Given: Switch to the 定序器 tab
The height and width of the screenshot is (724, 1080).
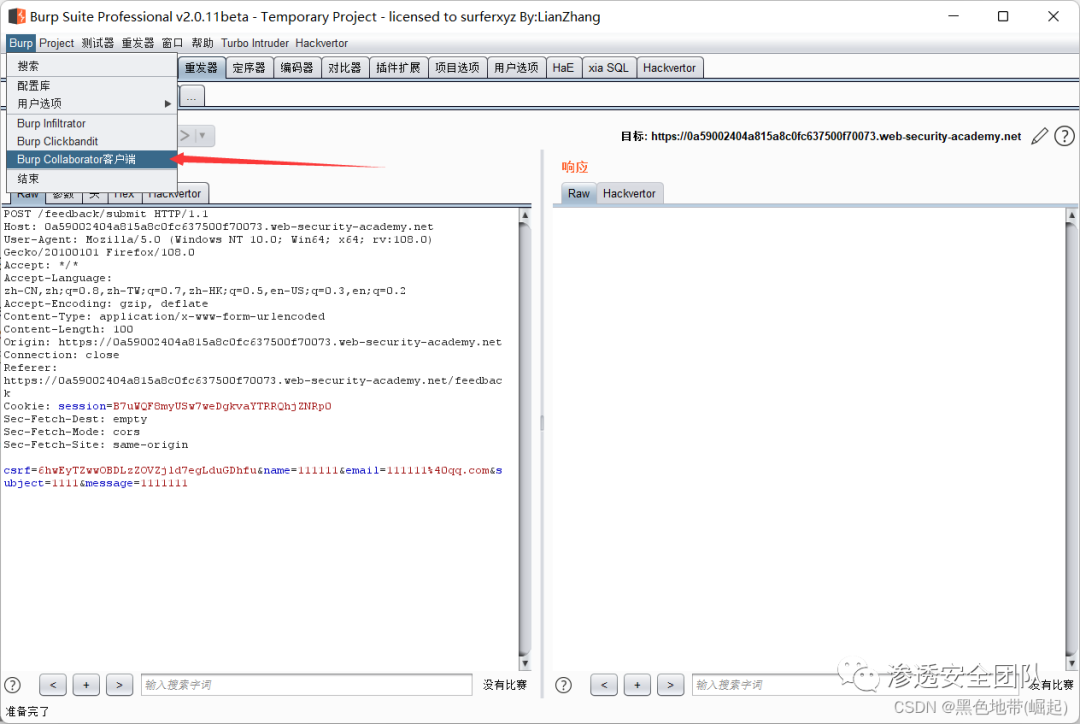Looking at the screenshot, I should click(x=249, y=68).
